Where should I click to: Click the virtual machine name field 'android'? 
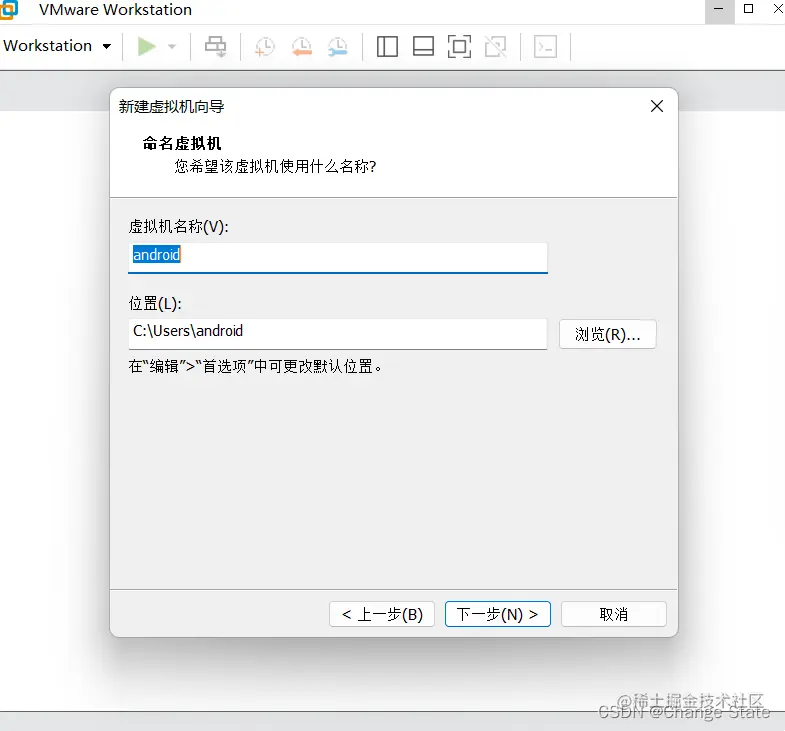pyautogui.click(x=338, y=257)
